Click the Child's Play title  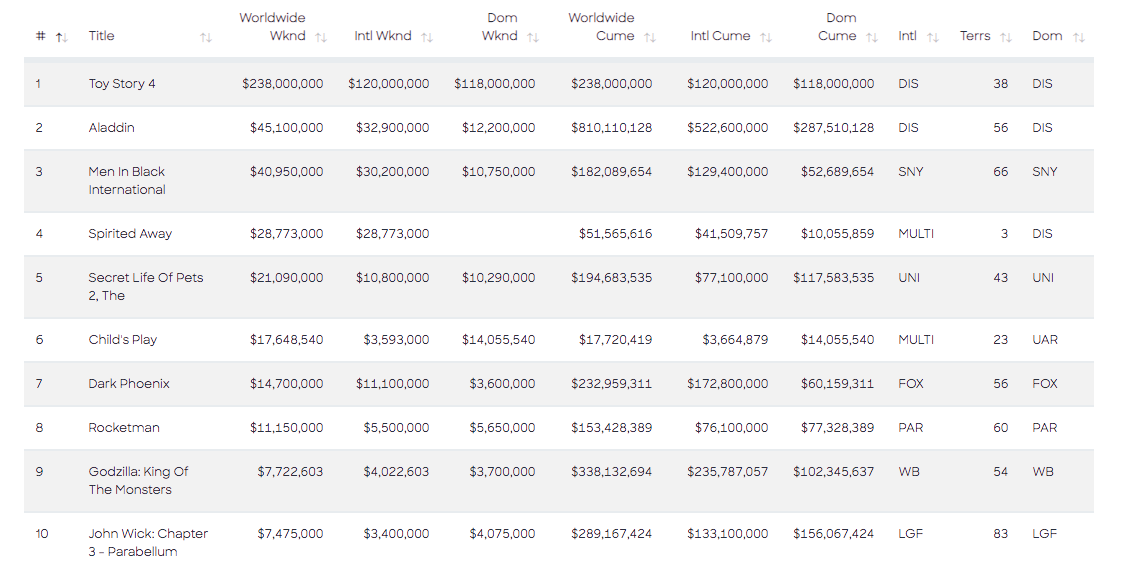click(123, 339)
